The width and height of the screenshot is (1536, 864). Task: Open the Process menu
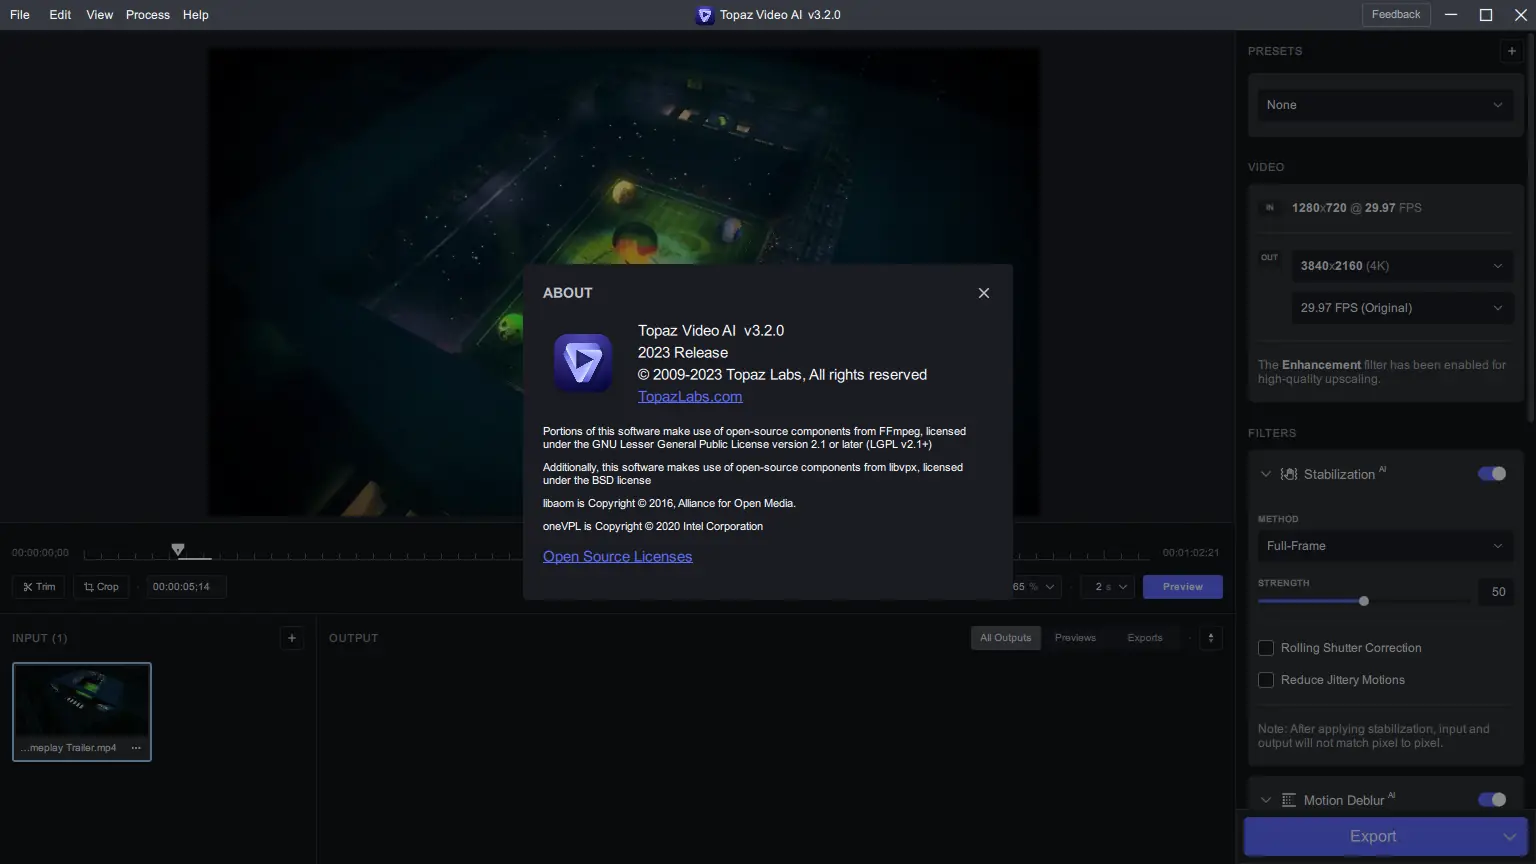click(x=148, y=15)
